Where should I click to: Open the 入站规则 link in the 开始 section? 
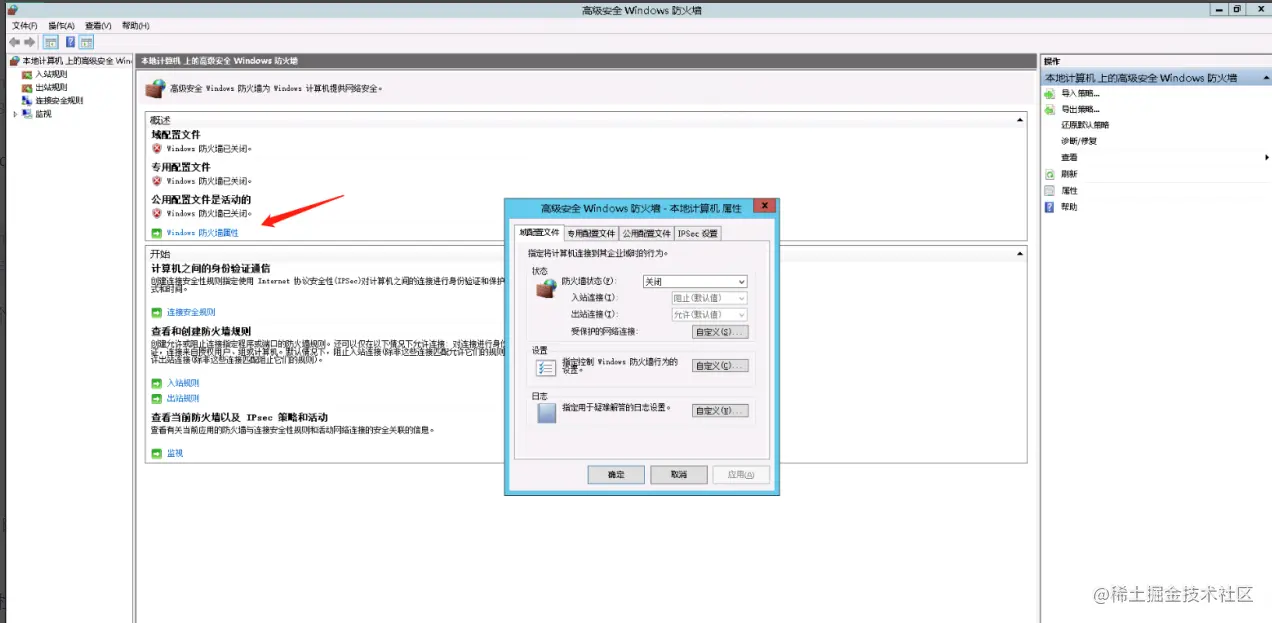[x=183, y=383]
